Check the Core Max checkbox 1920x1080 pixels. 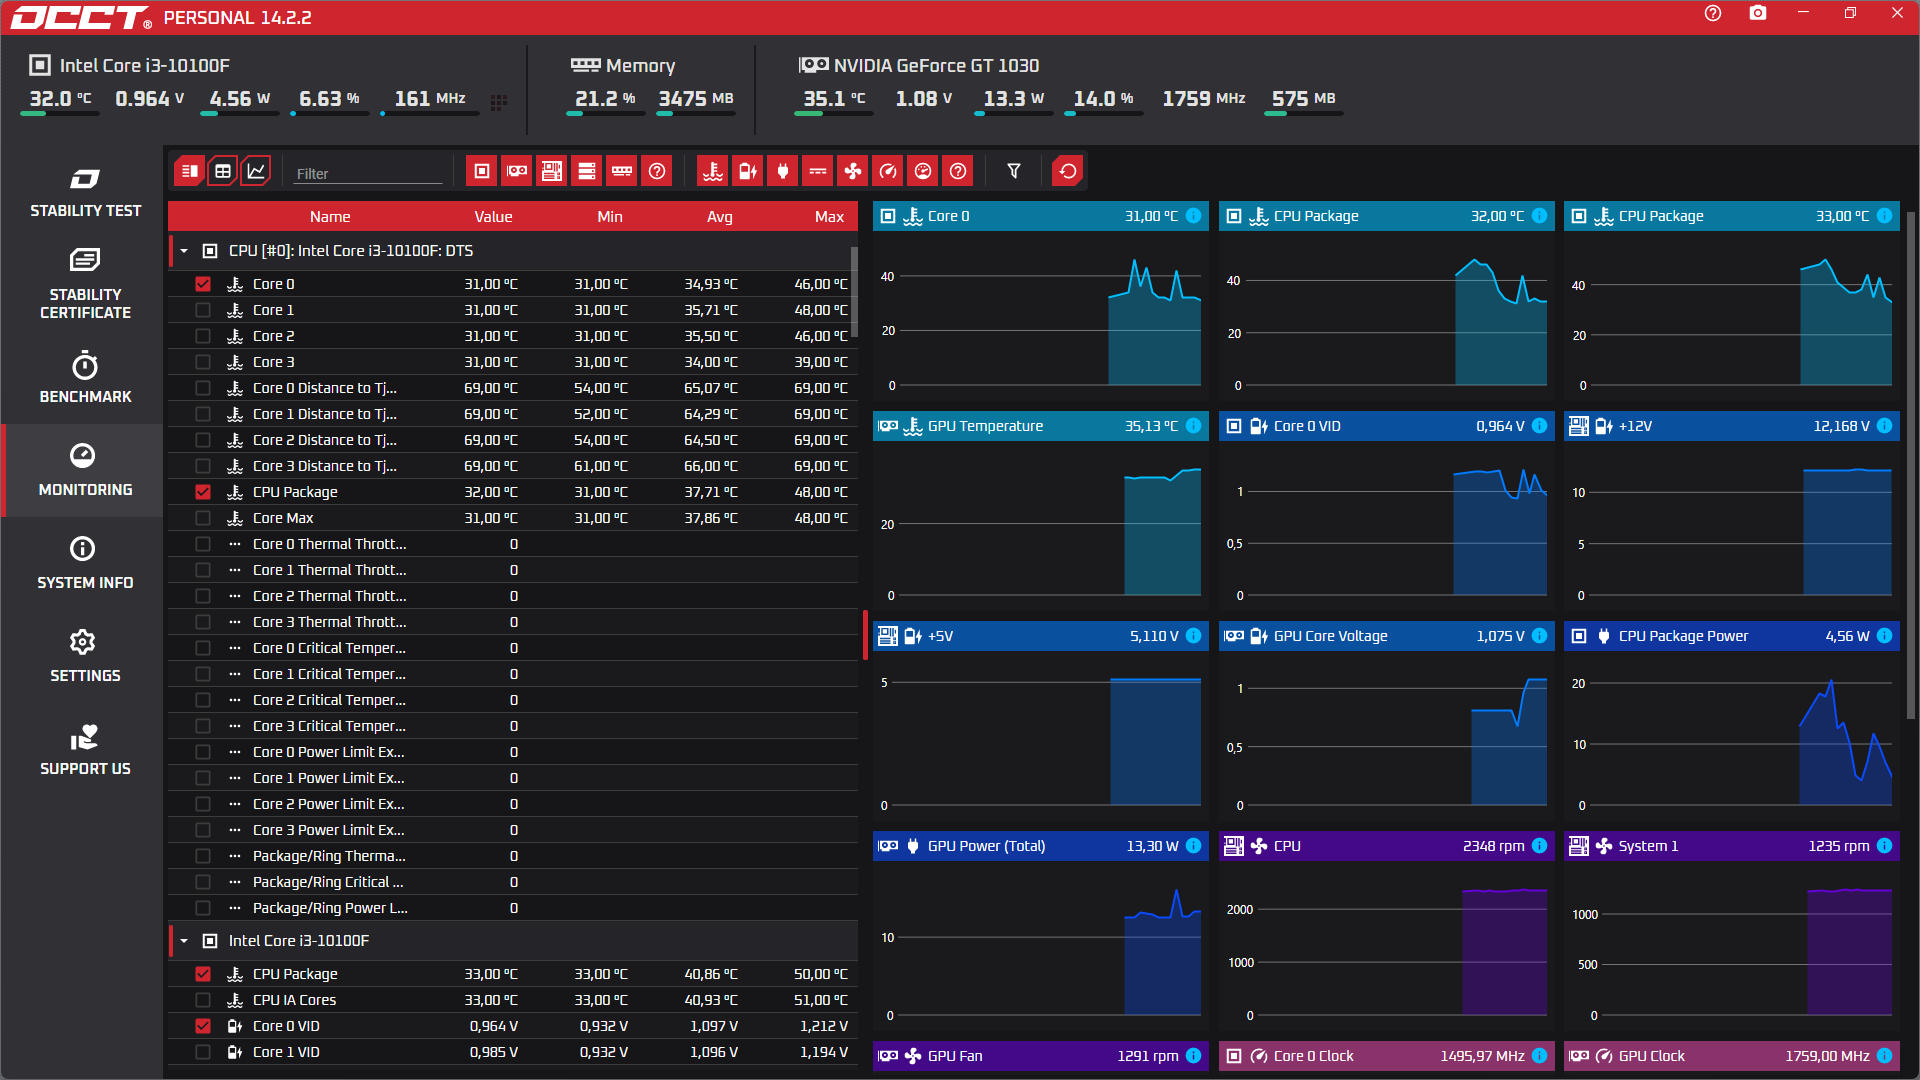203,518
